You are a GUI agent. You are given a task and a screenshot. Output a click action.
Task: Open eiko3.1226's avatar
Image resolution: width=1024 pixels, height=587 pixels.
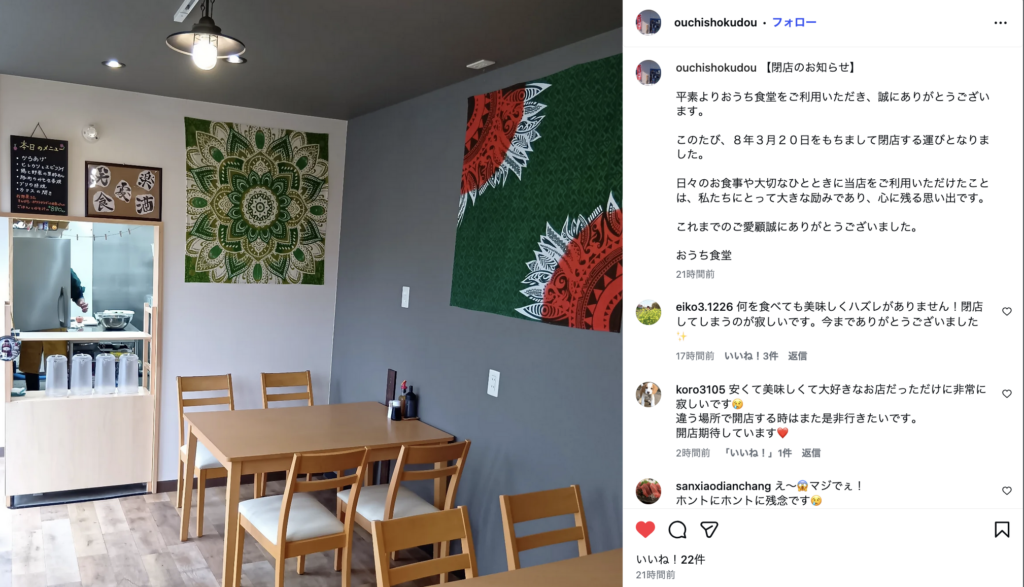tap(648, 313)
